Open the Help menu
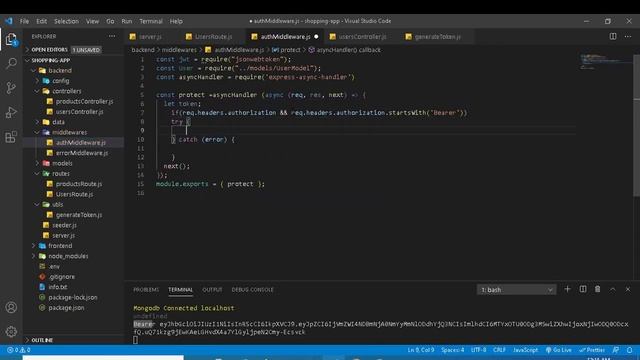Screen dimensions: 640x360 pyautogui.click(x=176, y=21)
